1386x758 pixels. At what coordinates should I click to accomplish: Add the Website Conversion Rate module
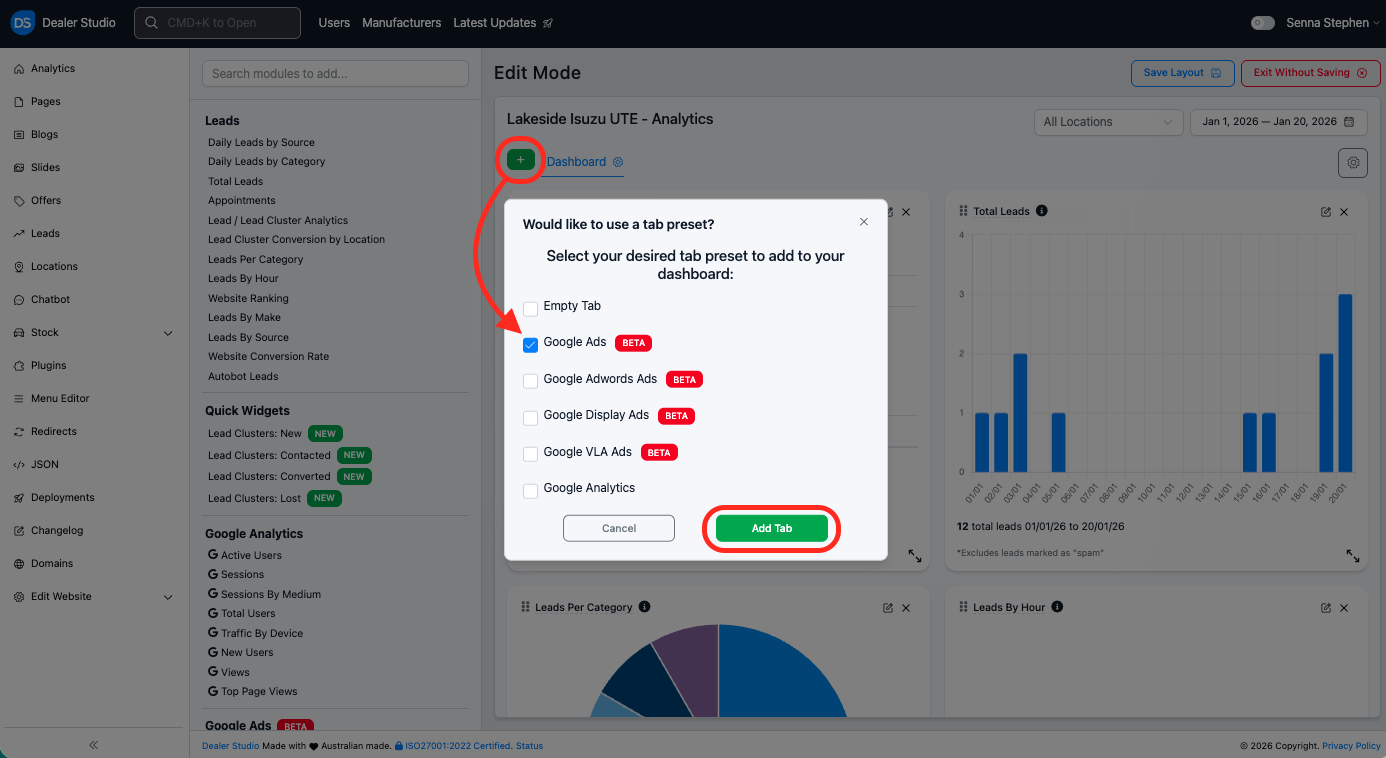tap(268, 356)
